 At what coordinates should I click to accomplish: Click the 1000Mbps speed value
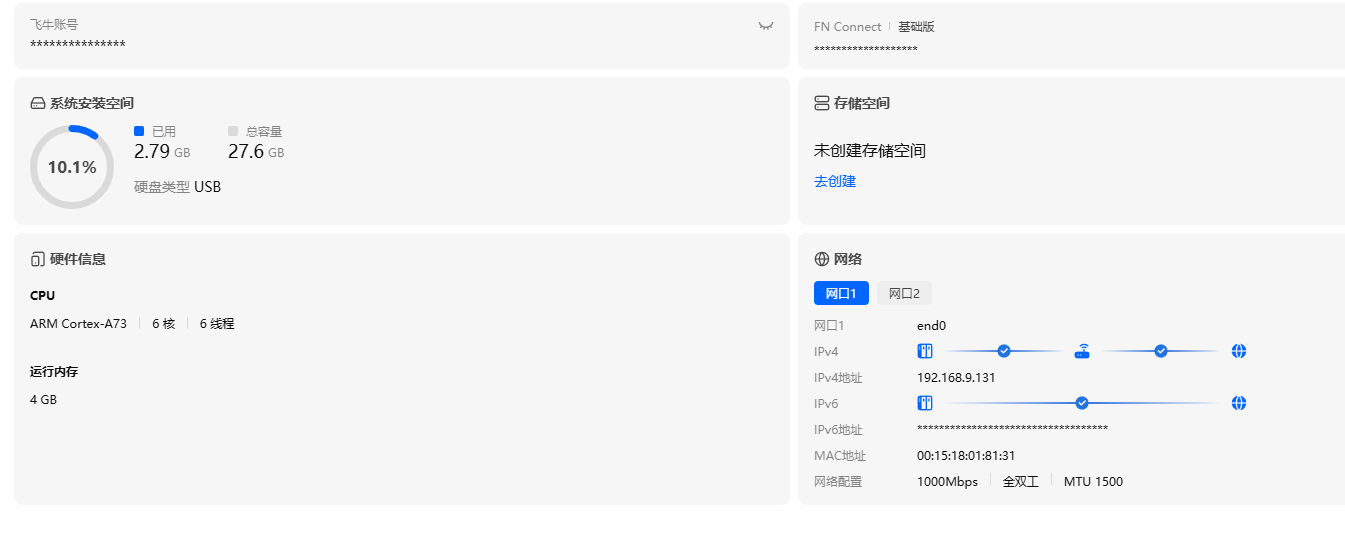tap(947, 482)
